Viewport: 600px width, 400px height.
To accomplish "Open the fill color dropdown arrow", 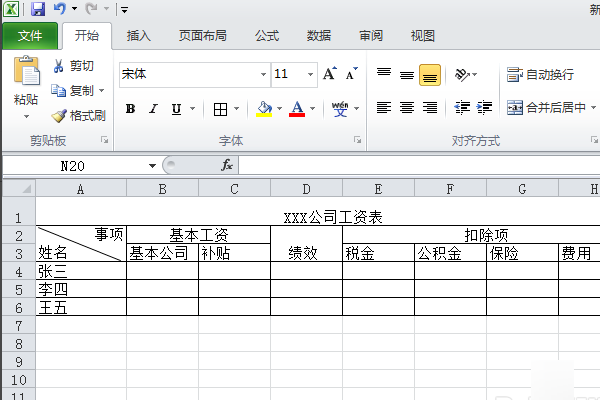I will pyautogui.click(x=279, y=109).
